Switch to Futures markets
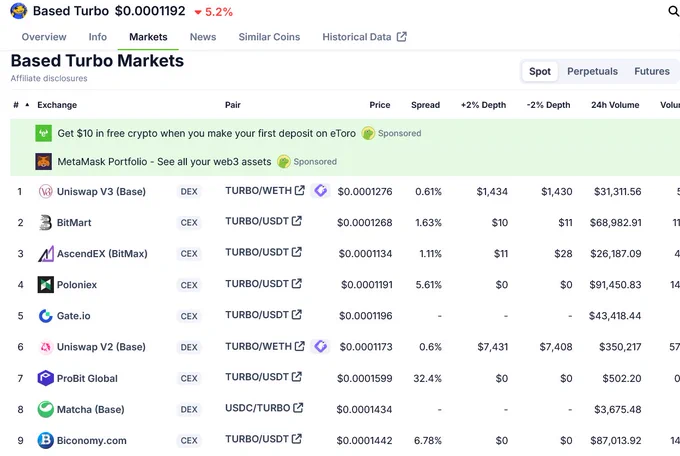The height and width of the screenshot is (456, 680). [x=652, y=71]
